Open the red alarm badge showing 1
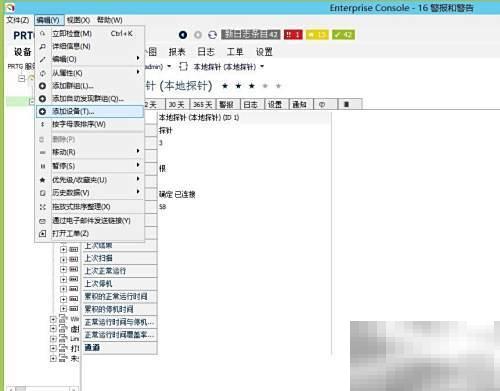 [293, 35]
